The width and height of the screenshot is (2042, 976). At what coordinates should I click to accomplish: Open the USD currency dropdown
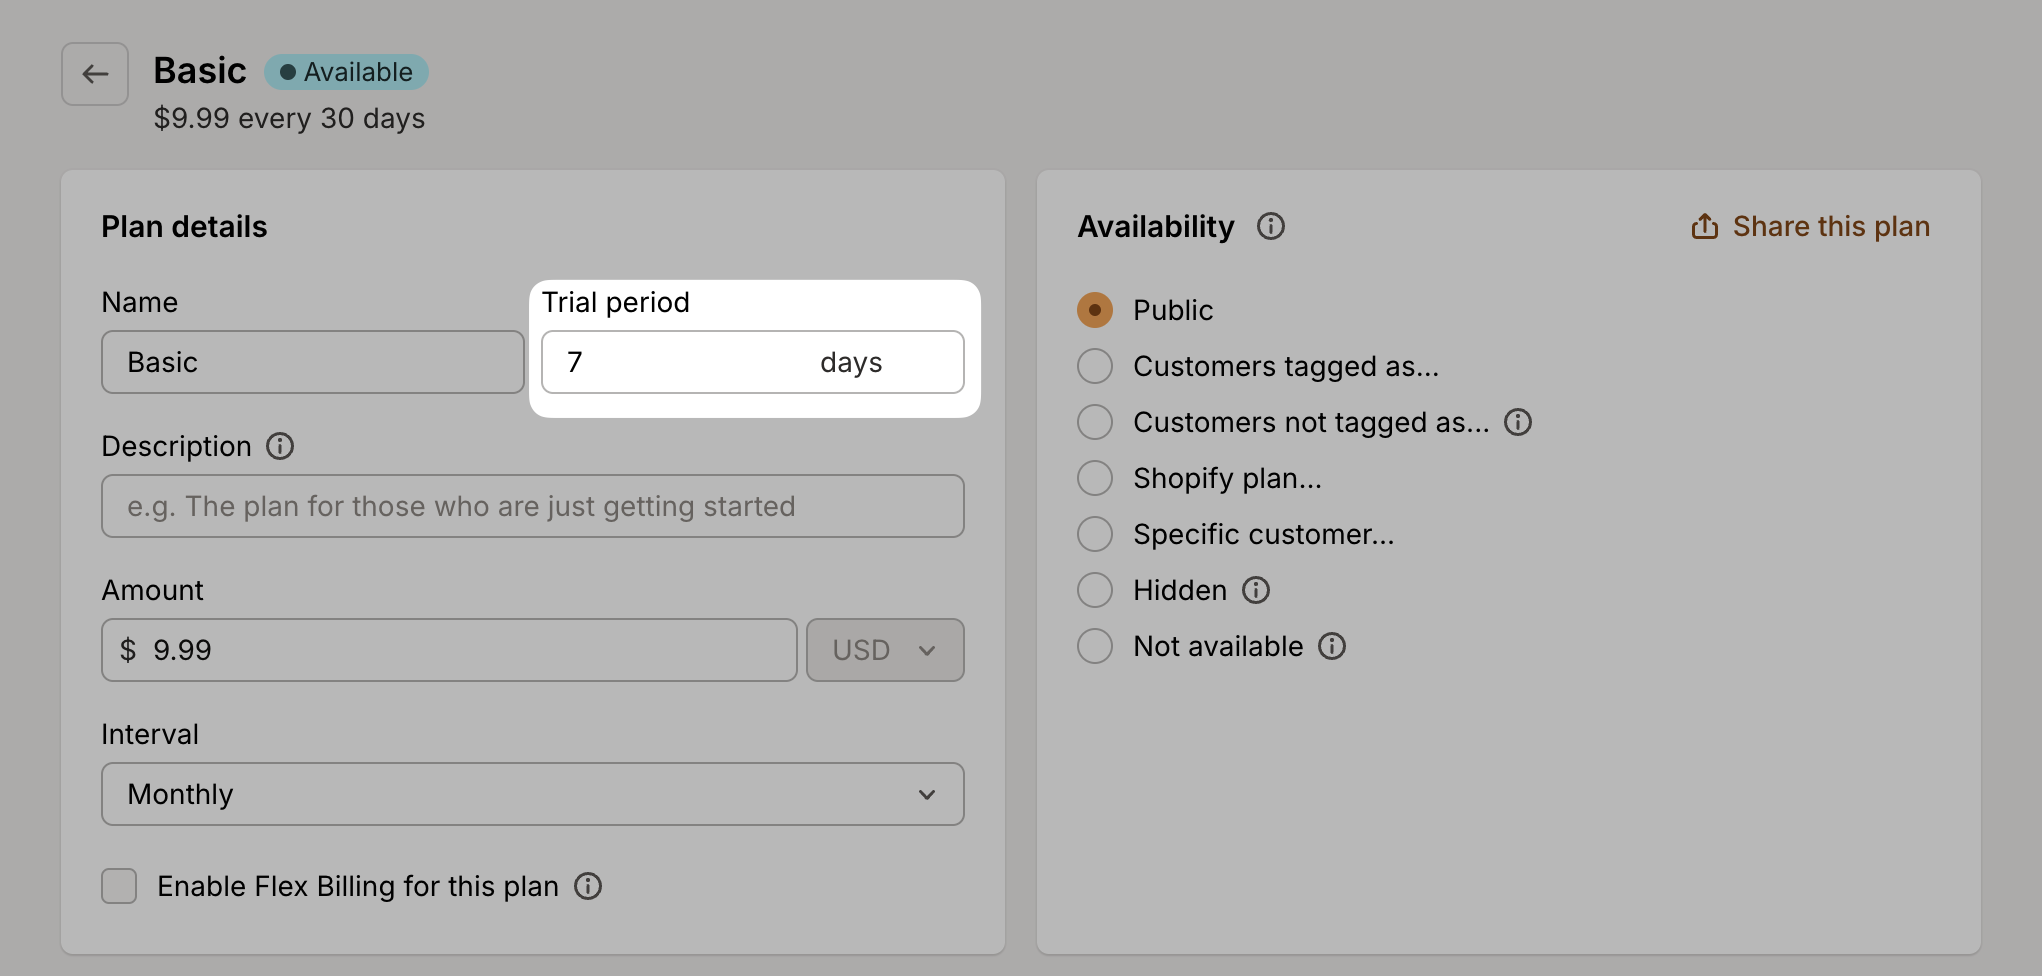click(x=885, y=650)
